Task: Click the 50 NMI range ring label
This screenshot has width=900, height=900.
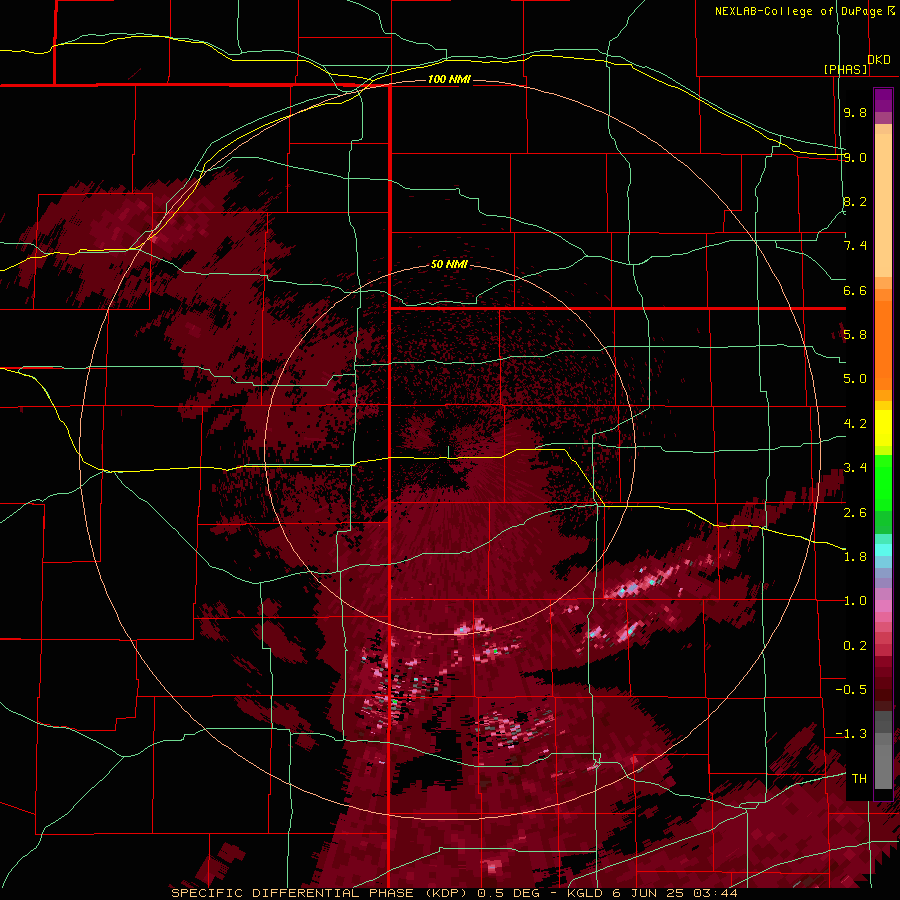Action: [449, 264]
